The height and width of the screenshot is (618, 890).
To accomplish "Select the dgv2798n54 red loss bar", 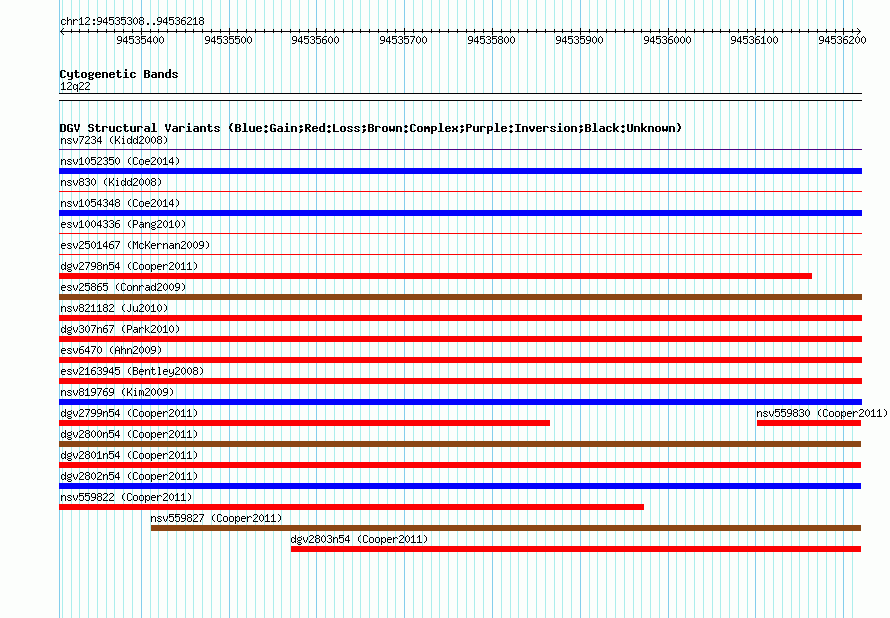I will (x=435, y=276).
